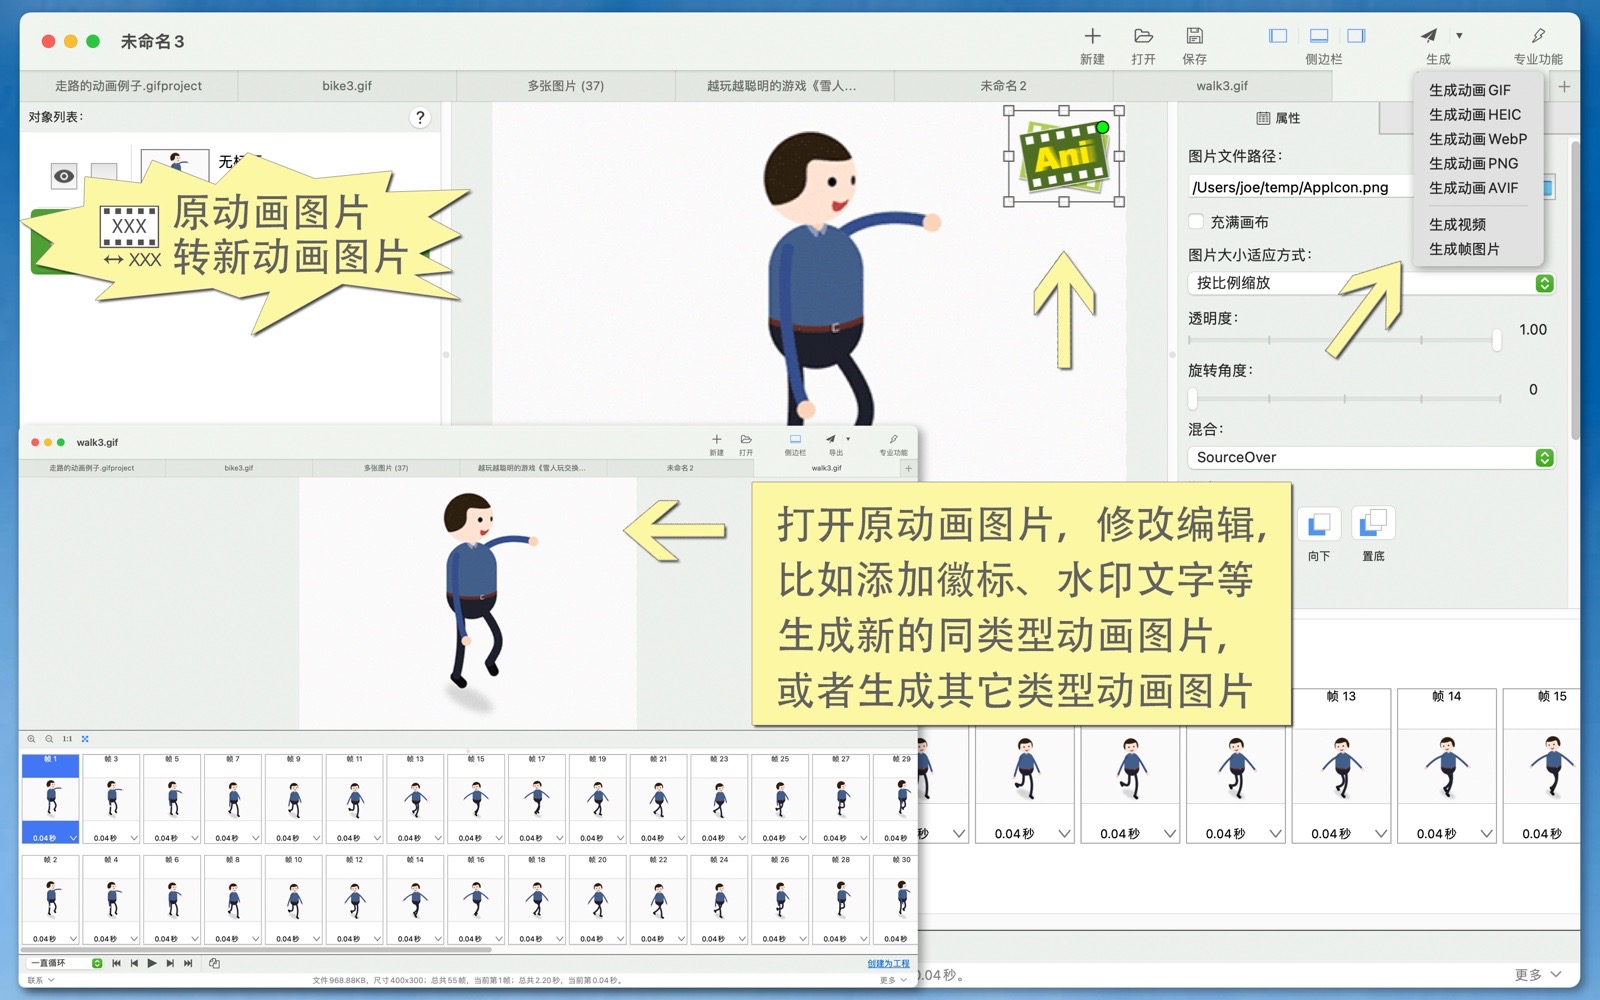Click the 保存 (Save) disk icon

pyautogui.click(x=1194, y=37)
